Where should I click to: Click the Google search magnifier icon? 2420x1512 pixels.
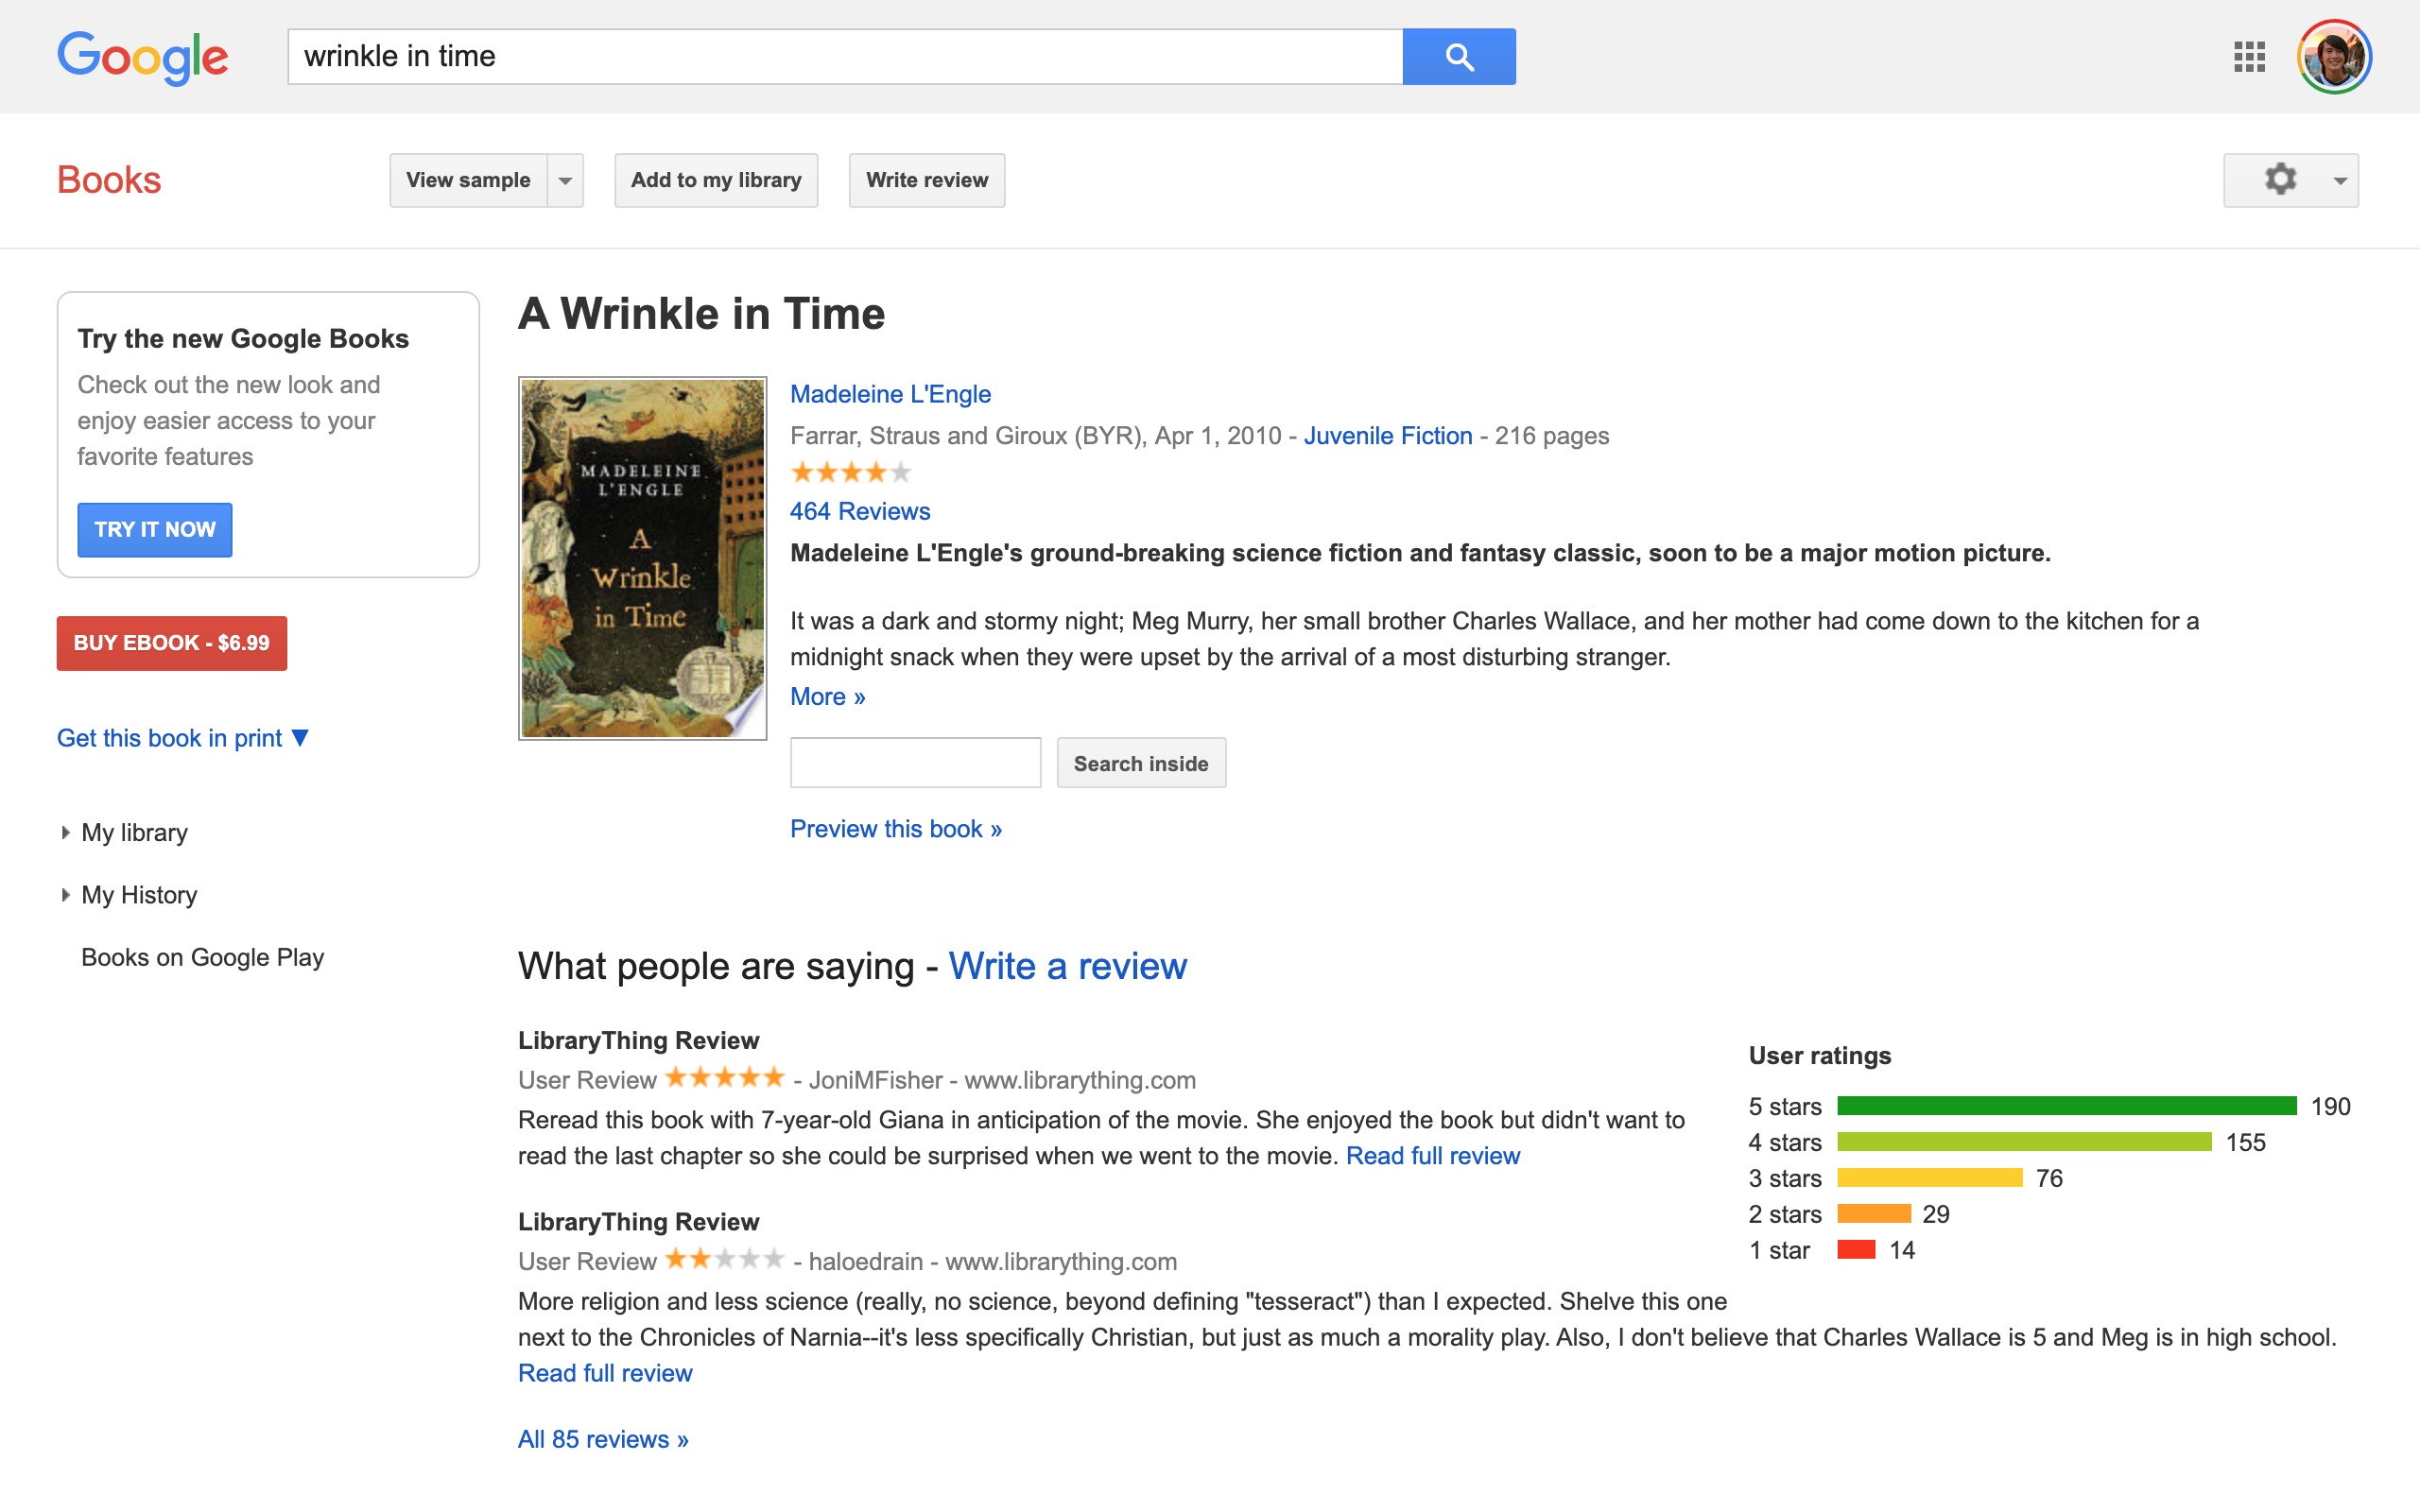(x=1459, y=56)
